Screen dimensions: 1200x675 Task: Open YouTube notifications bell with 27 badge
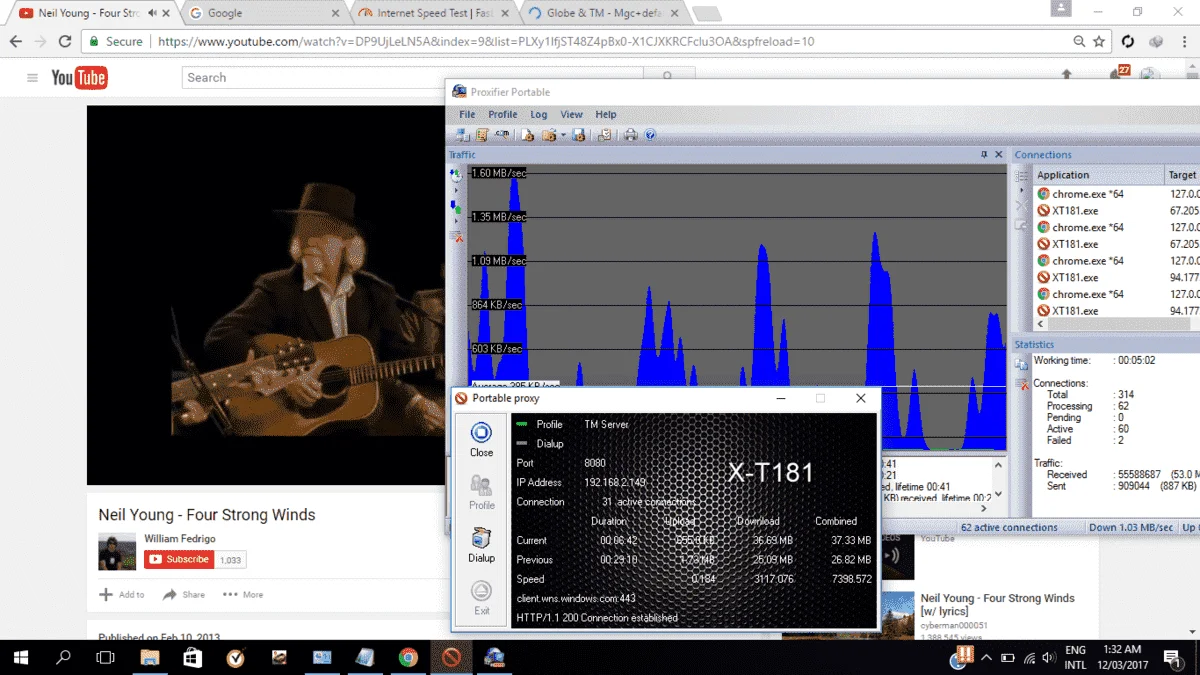click(1119, 73)
